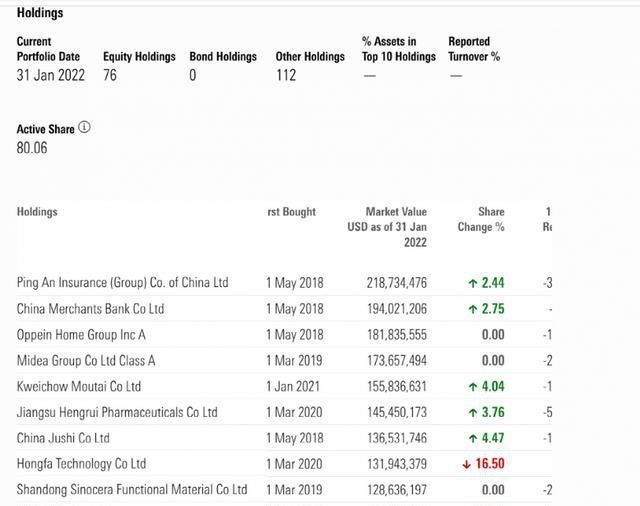The height and width of the screenshot is (506, 640).
Task: Click Bond Holdings value 0
Action: 193,75
